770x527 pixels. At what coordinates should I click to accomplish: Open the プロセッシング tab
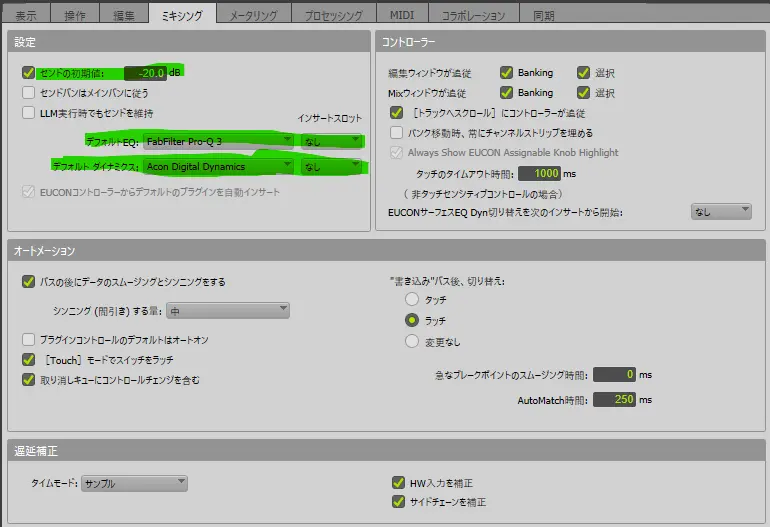click(x=332, y=15)
